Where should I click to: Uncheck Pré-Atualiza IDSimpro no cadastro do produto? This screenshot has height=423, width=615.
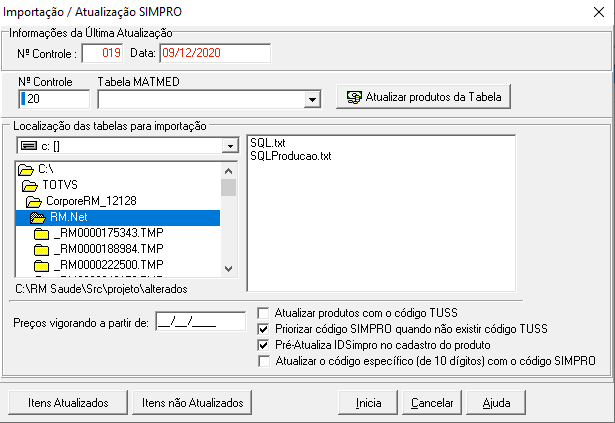(264, 345)
